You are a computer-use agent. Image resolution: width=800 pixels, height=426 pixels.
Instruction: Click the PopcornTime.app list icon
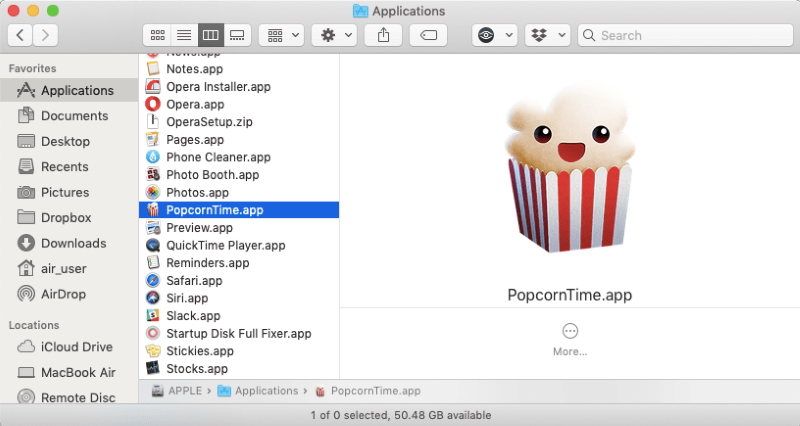coord(153,210)
